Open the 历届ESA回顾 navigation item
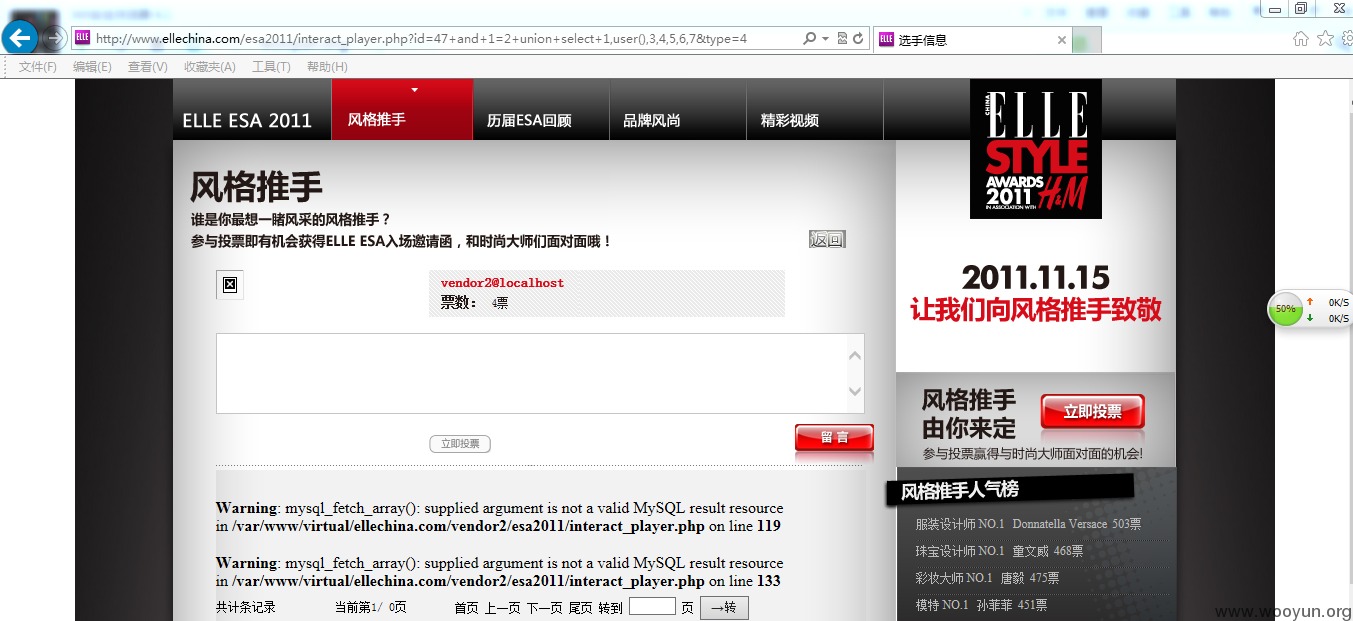The width and height of the screenshot is (1353, 621). pos(529,120)
